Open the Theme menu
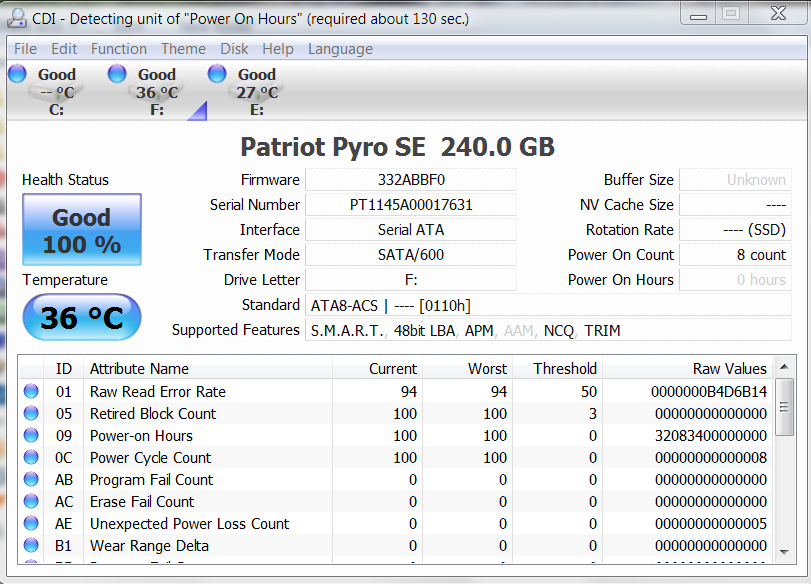 click(183, 49)
